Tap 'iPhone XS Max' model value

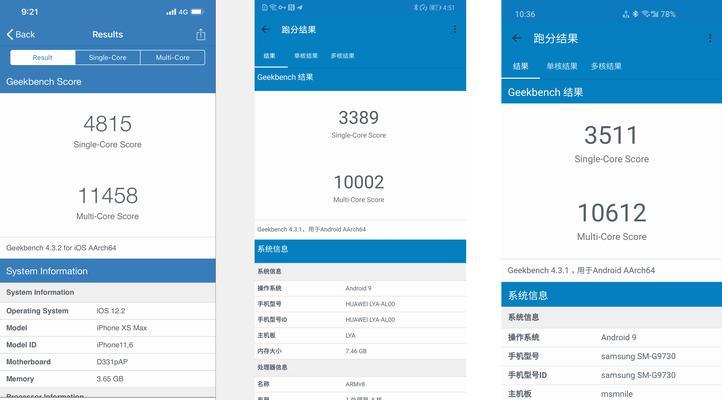(122, 328)
